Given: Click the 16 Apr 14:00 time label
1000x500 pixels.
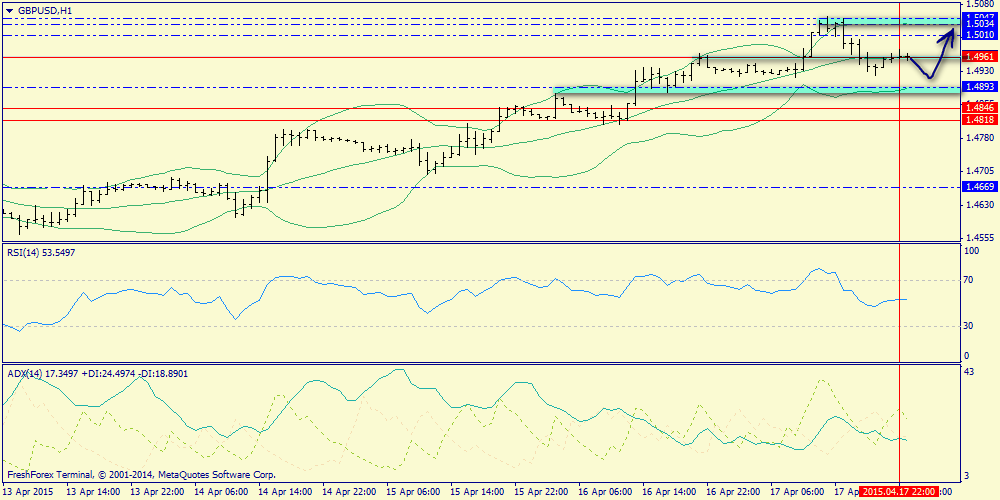Looking at the screenshot, I should point(668,493).
